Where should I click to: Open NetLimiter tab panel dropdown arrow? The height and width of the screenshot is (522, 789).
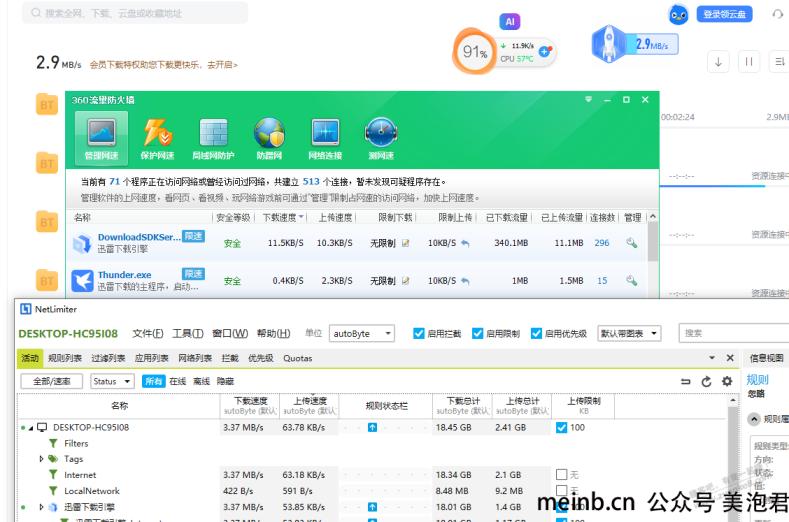(712, 358)
